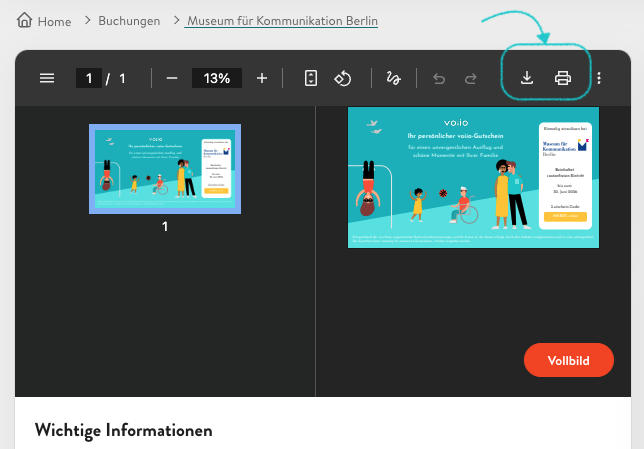
Task: Click the 13% zoom level field
Action: [x=216, y=78]
